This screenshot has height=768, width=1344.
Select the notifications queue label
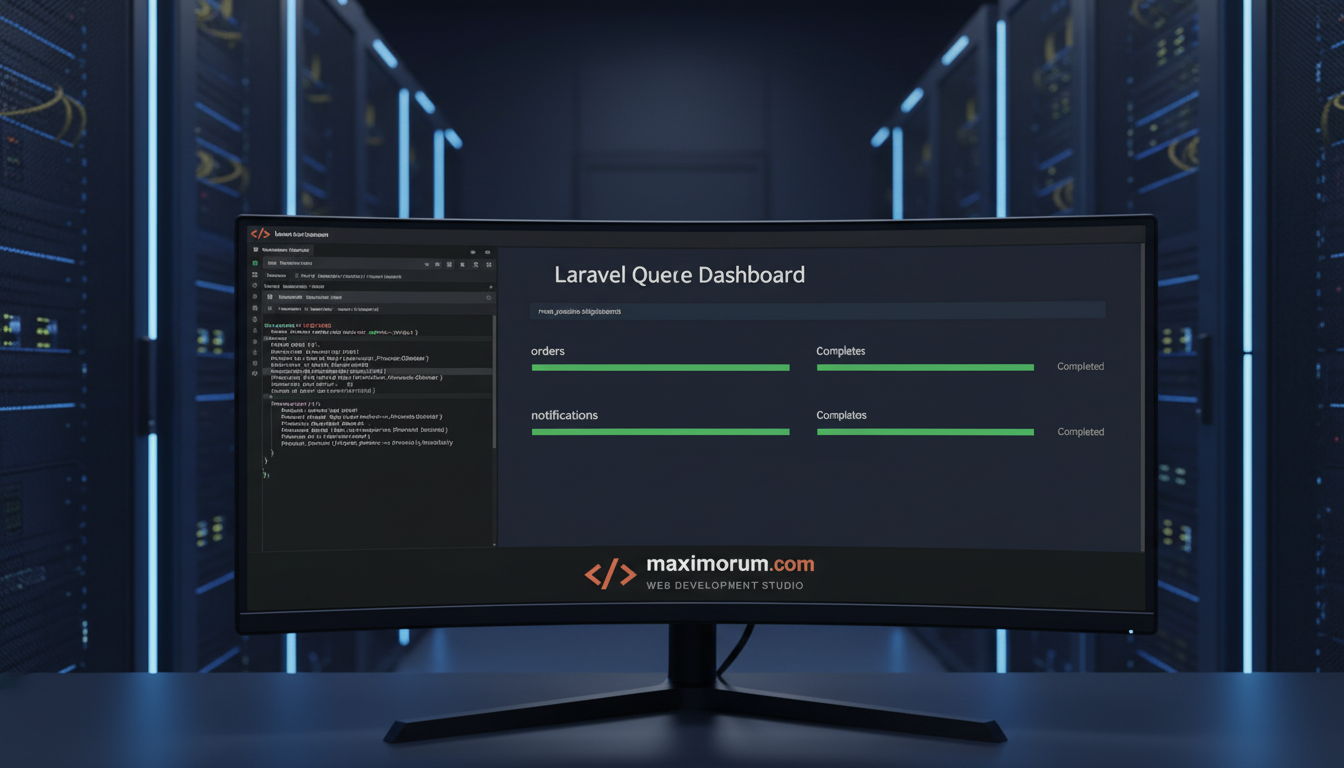(564, 415)
